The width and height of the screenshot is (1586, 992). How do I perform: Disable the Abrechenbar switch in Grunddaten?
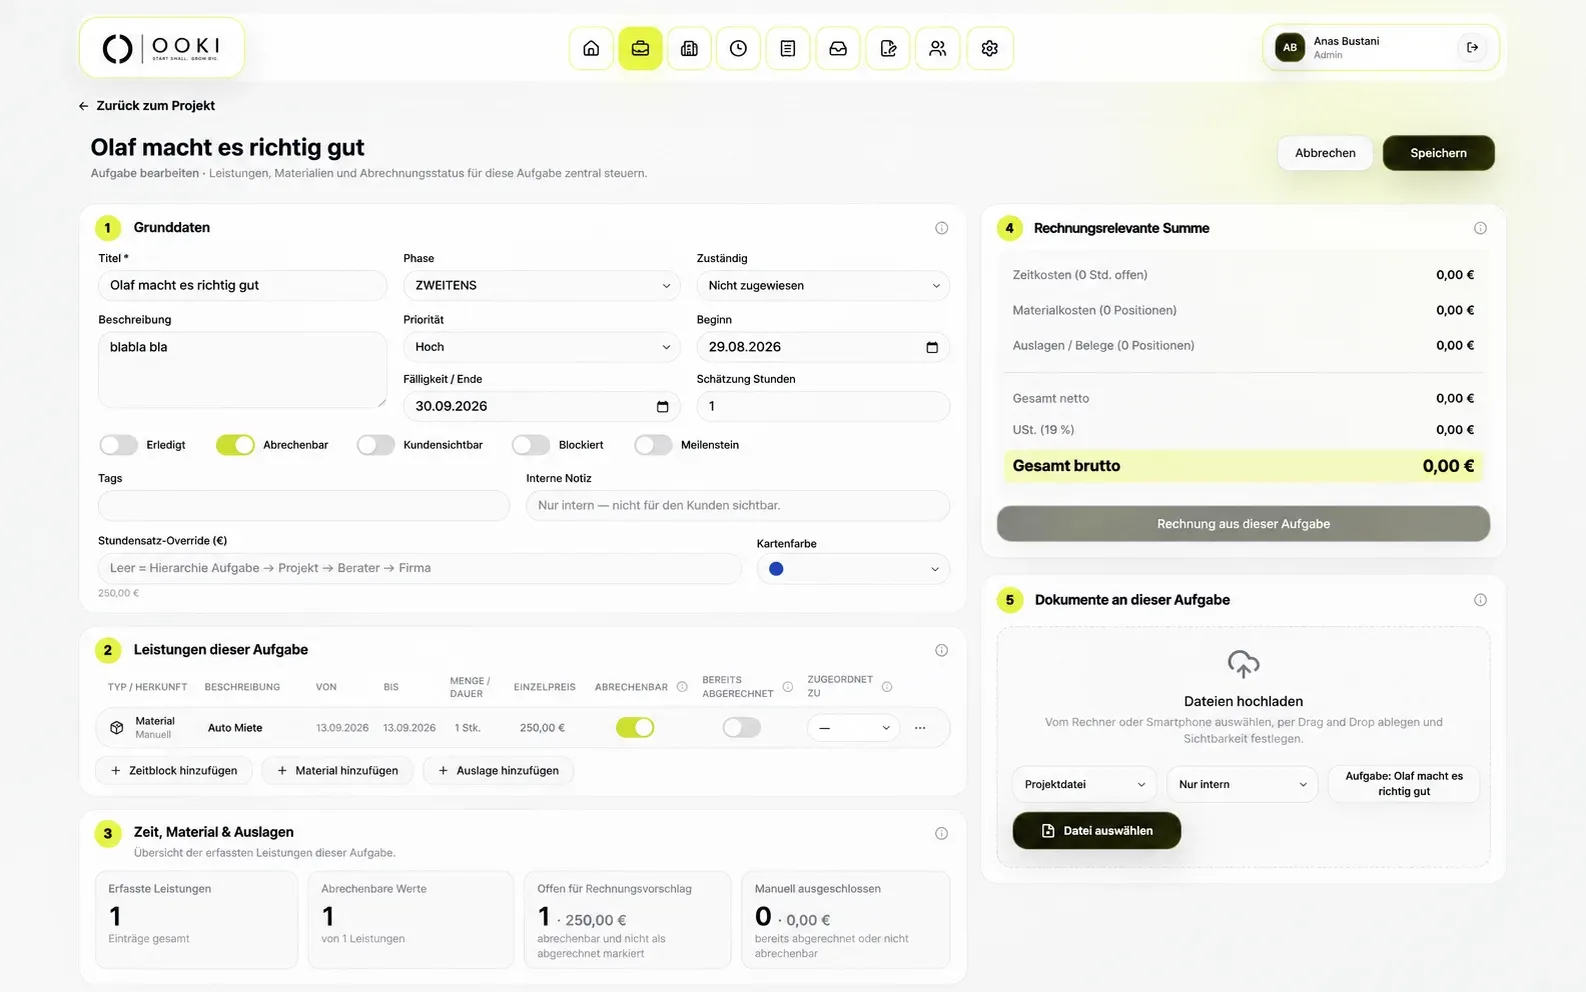[x=235, y=445]
